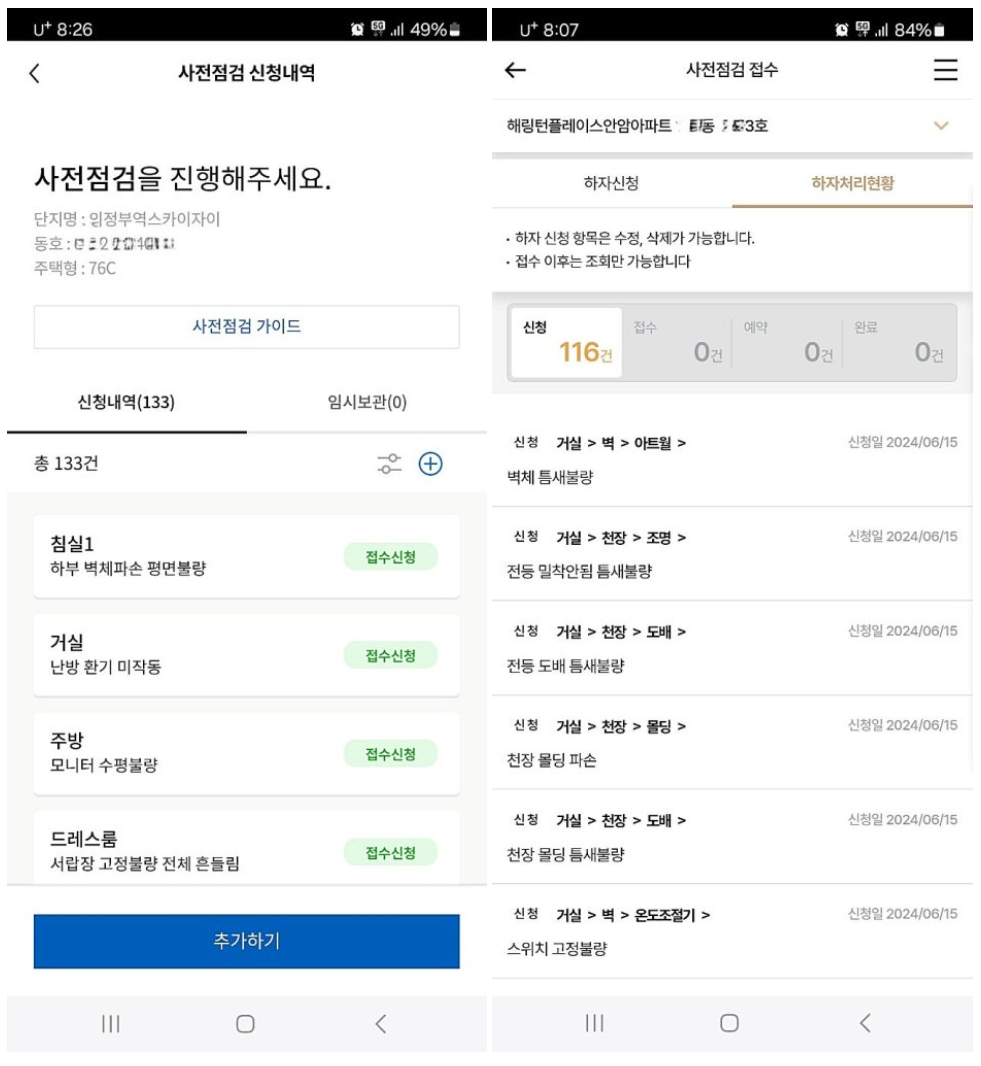Tap the right phone's recent apps button

tap(595, 1022)
